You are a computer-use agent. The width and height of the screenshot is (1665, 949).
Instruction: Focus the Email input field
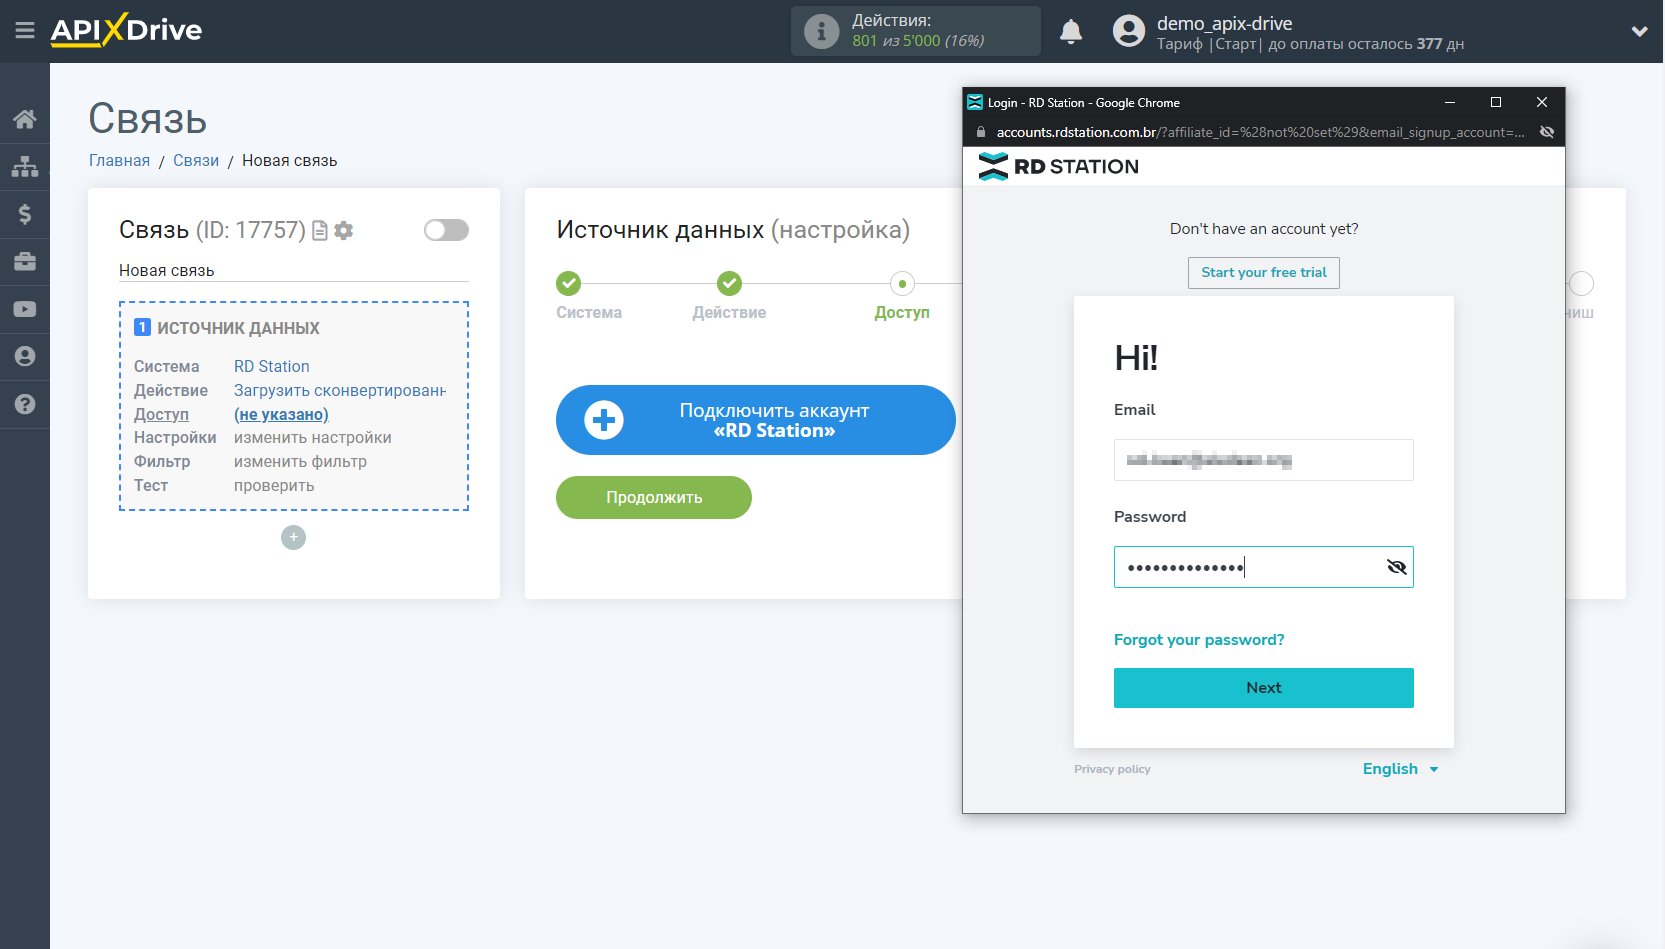(x=1264, y=460)
